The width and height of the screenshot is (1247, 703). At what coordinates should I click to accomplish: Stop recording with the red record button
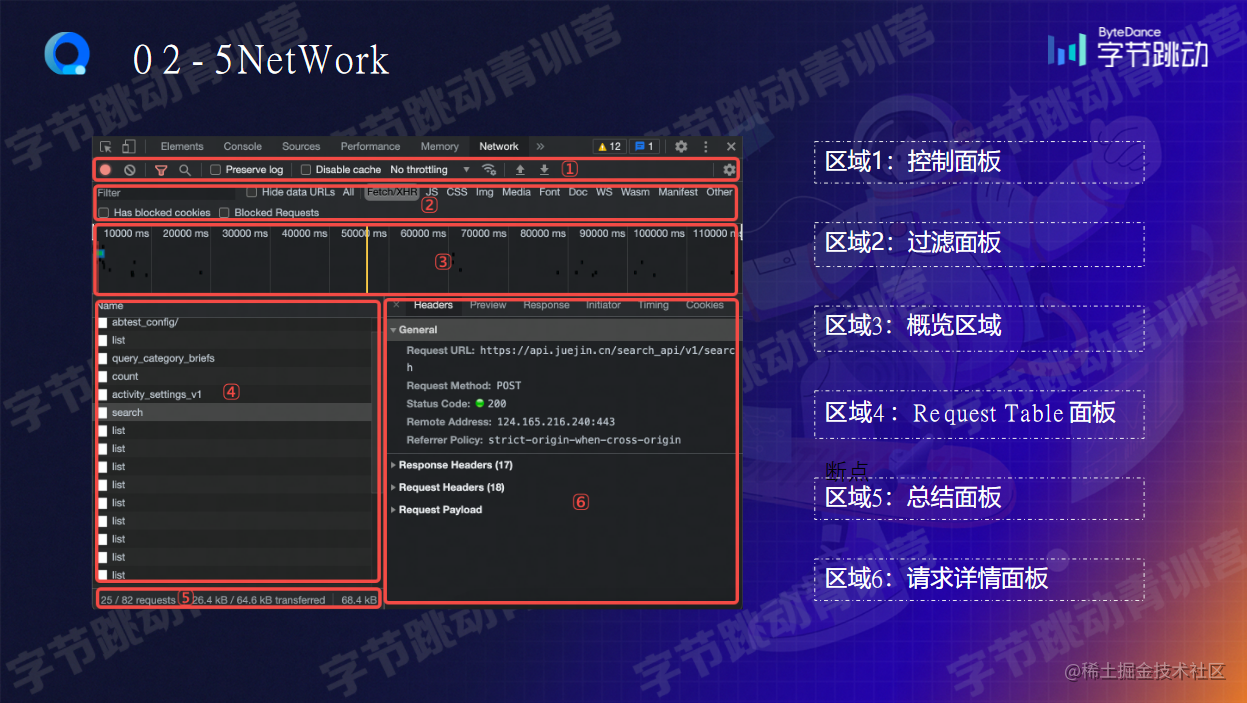(105, 170)
